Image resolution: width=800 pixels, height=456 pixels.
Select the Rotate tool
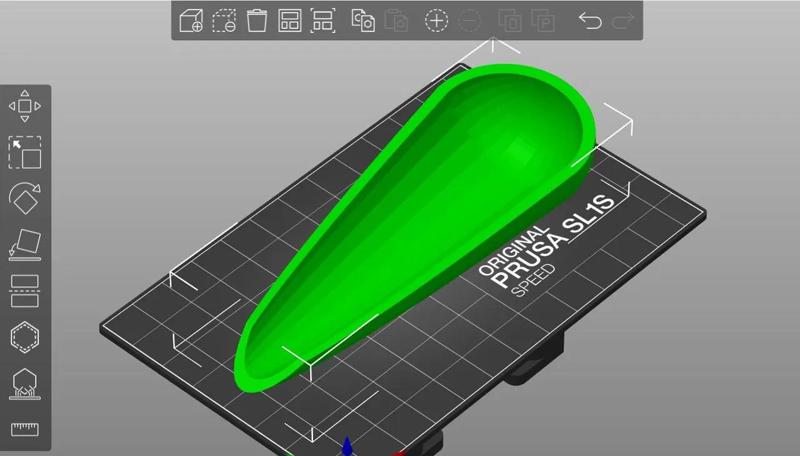point(24,198)
